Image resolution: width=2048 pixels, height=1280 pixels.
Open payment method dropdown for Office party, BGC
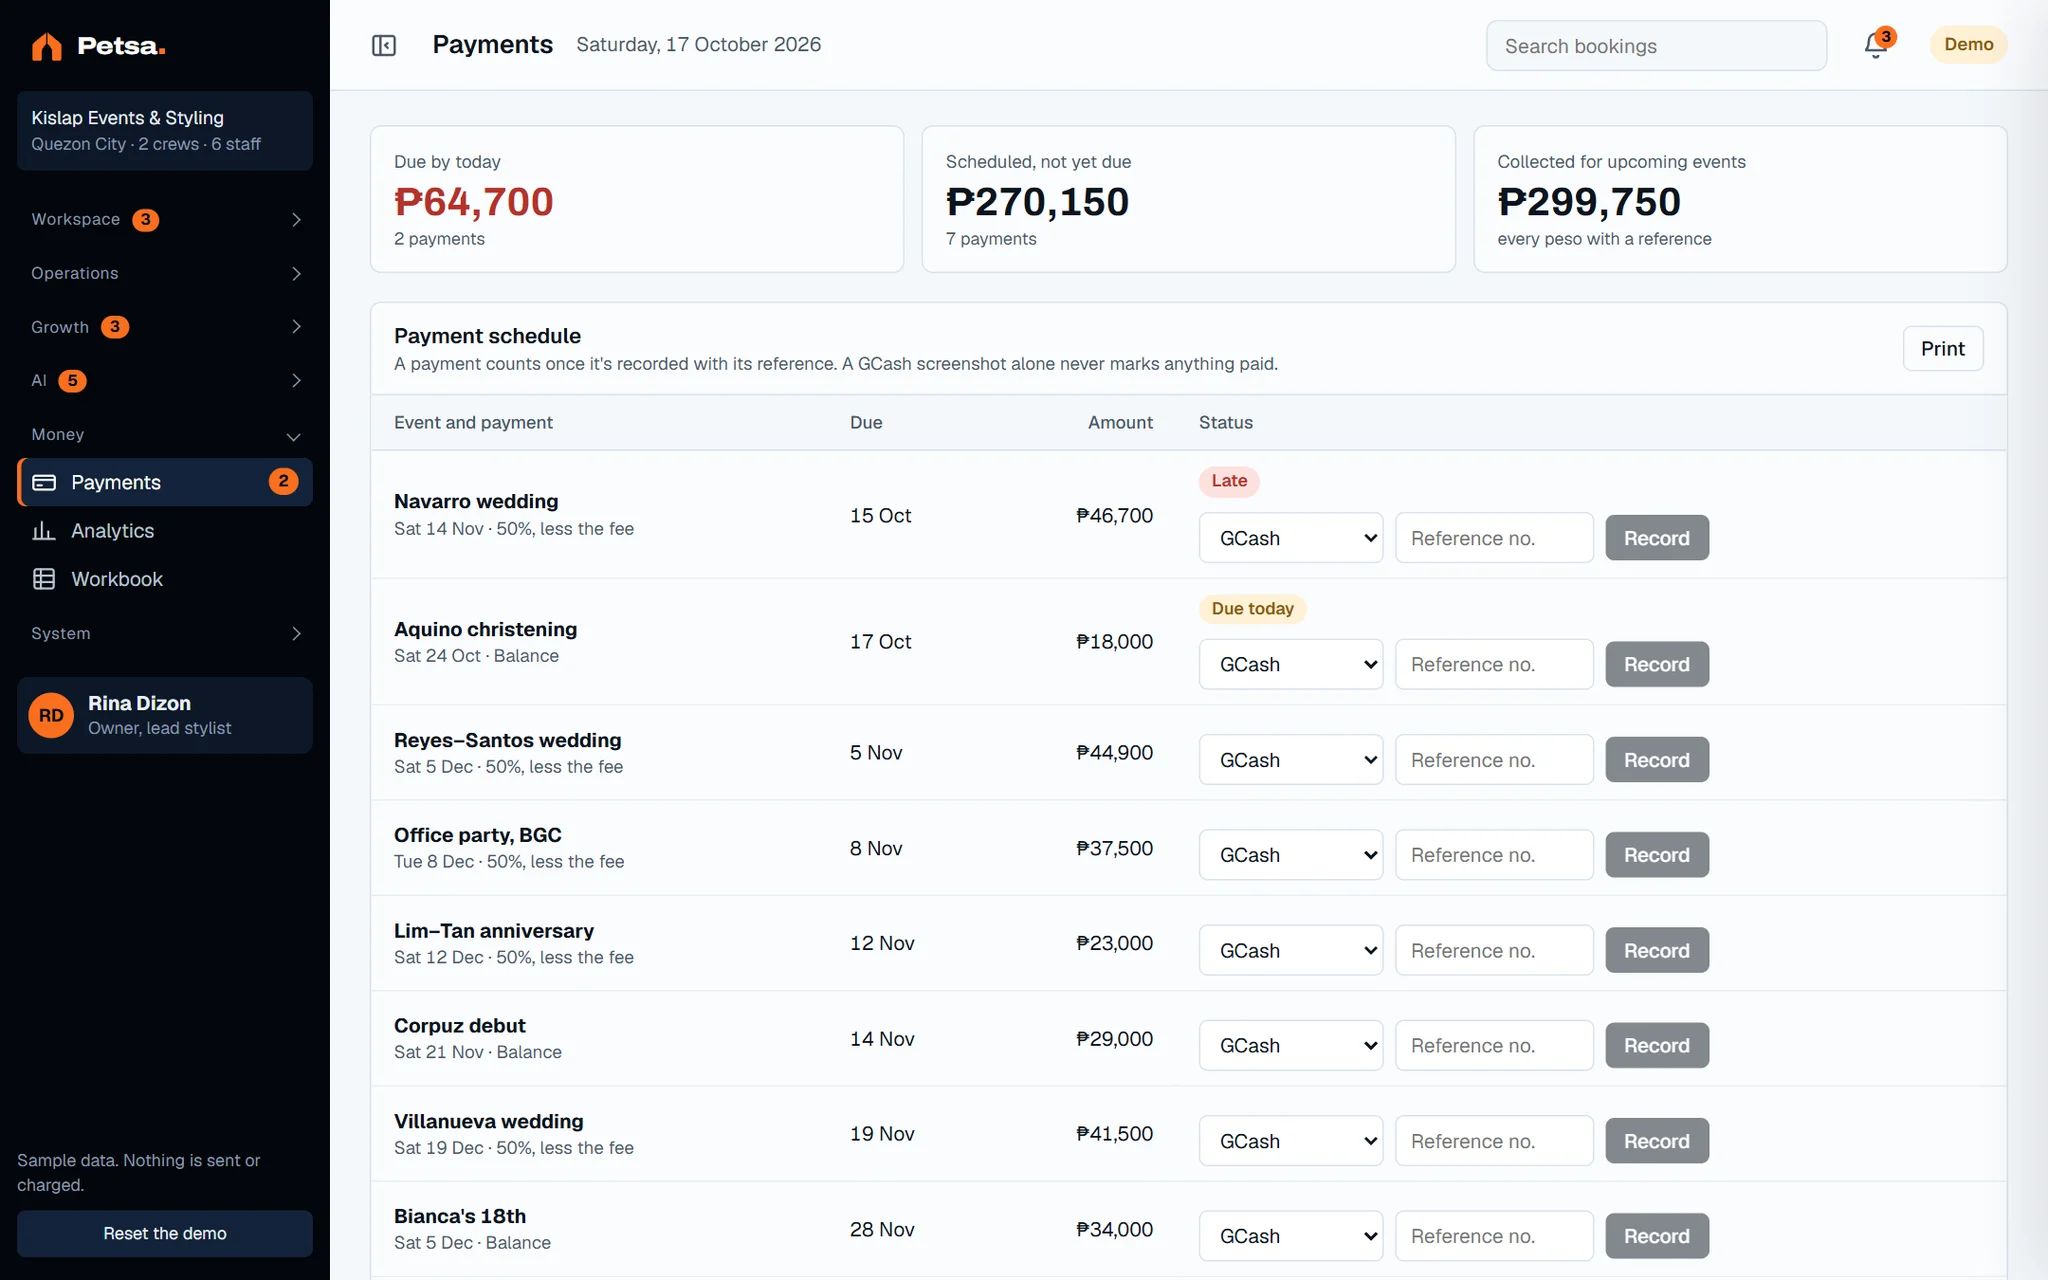1291,855
